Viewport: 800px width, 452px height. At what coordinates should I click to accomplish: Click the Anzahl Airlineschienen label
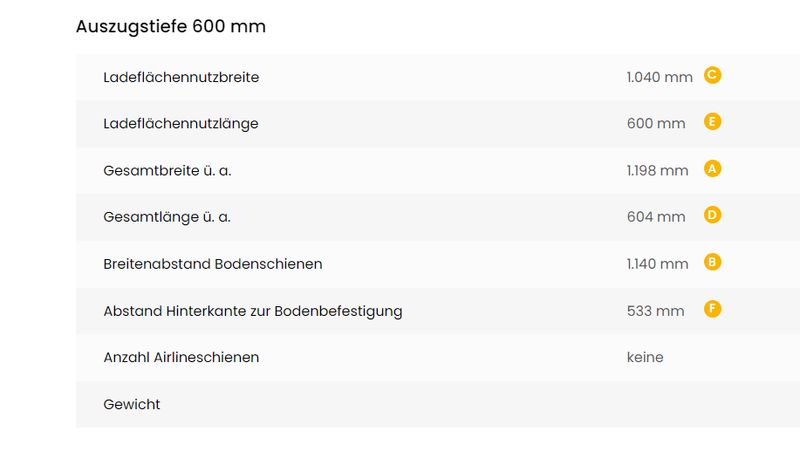[181, 357]
